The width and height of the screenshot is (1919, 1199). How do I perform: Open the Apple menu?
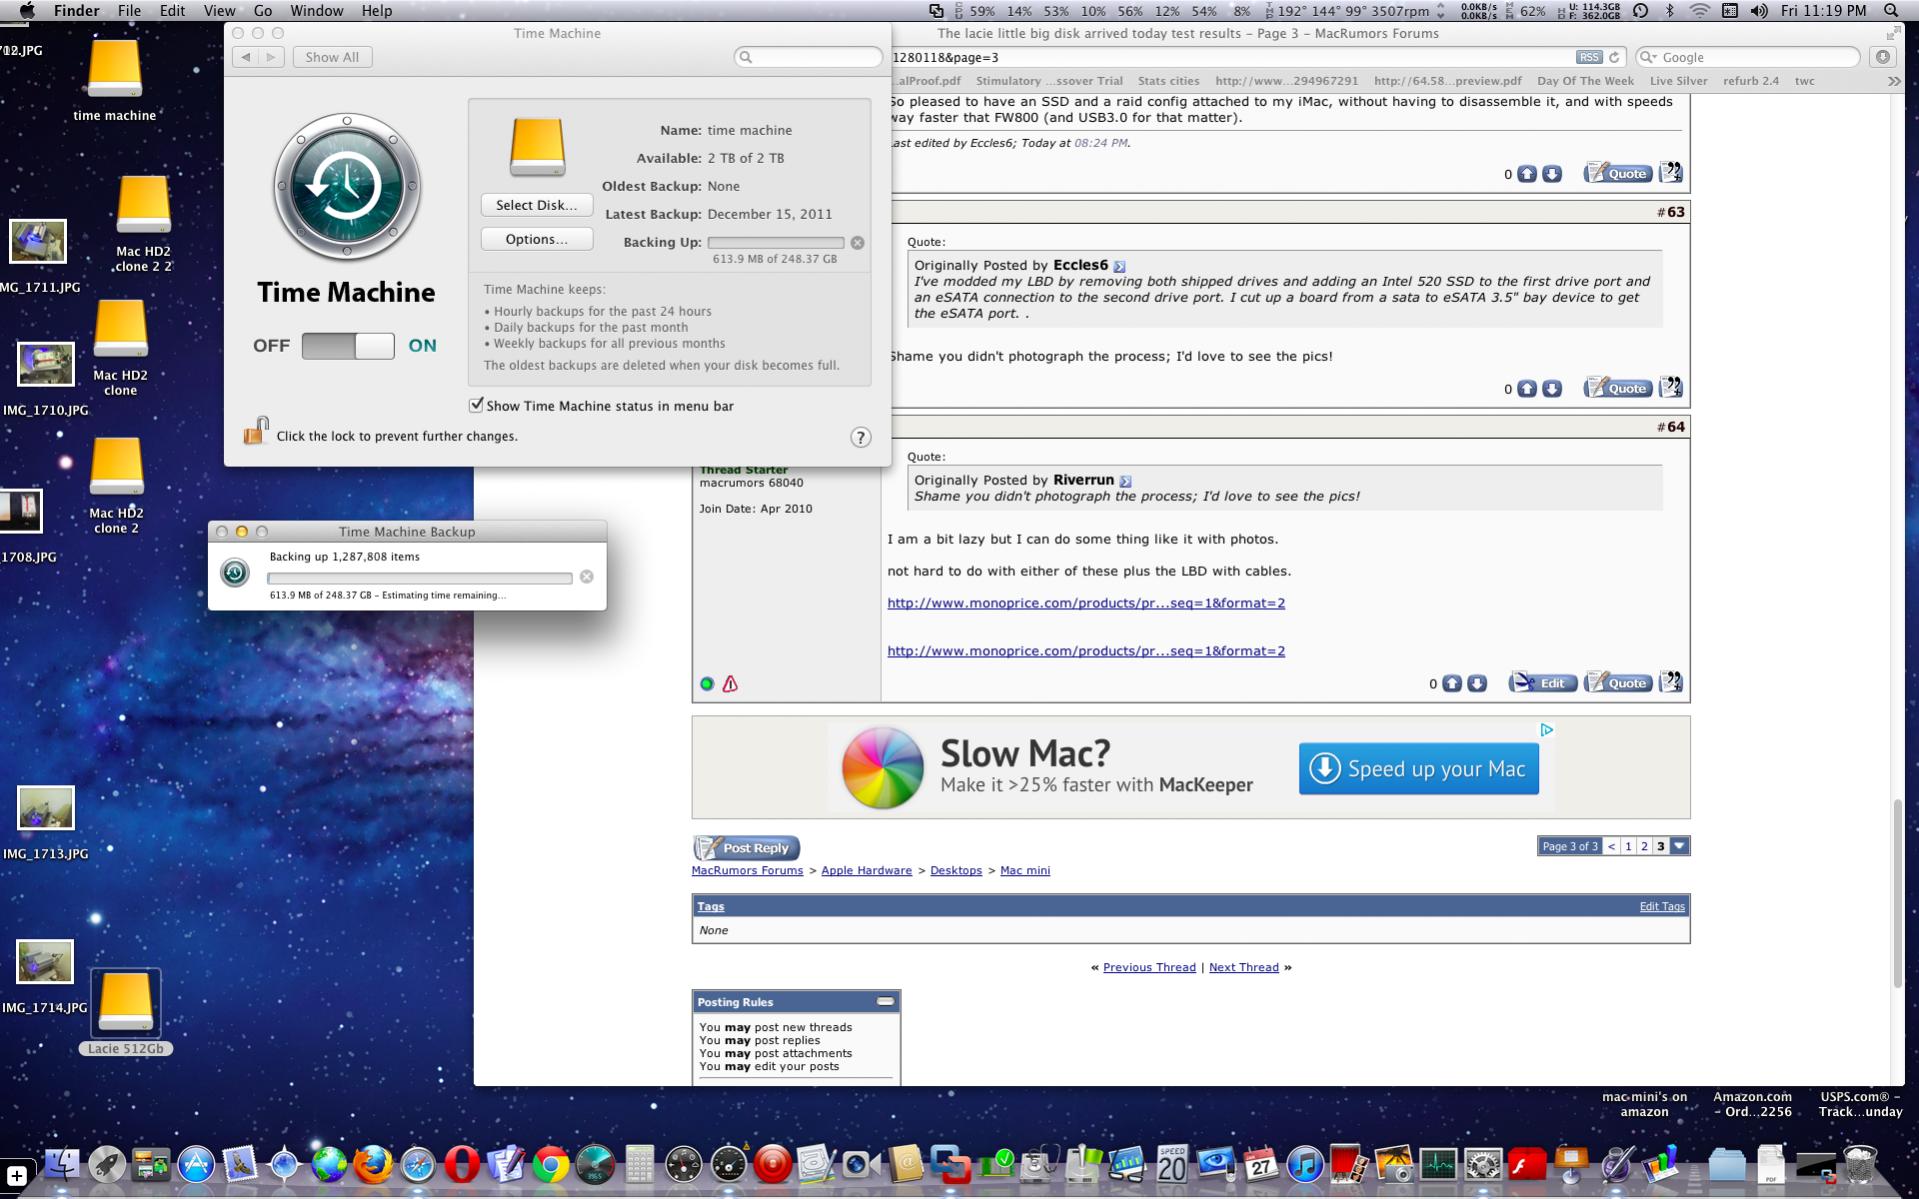[x=27, y=11]
